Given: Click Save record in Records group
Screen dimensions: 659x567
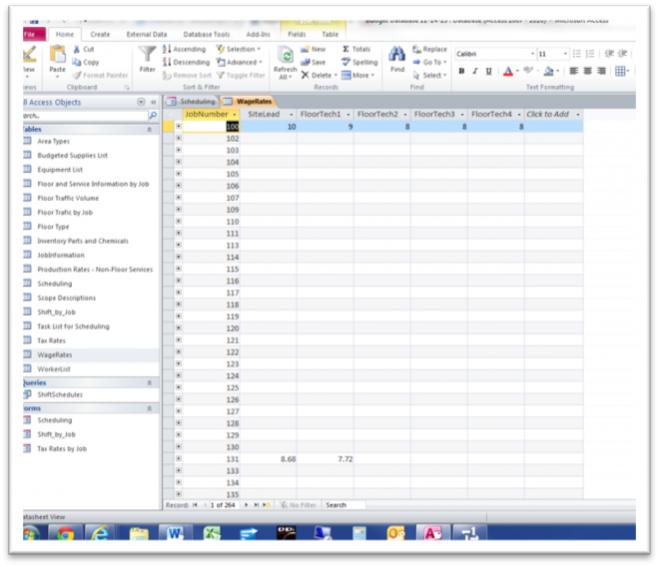Looking at the screenshot, I should coord(313,62).
